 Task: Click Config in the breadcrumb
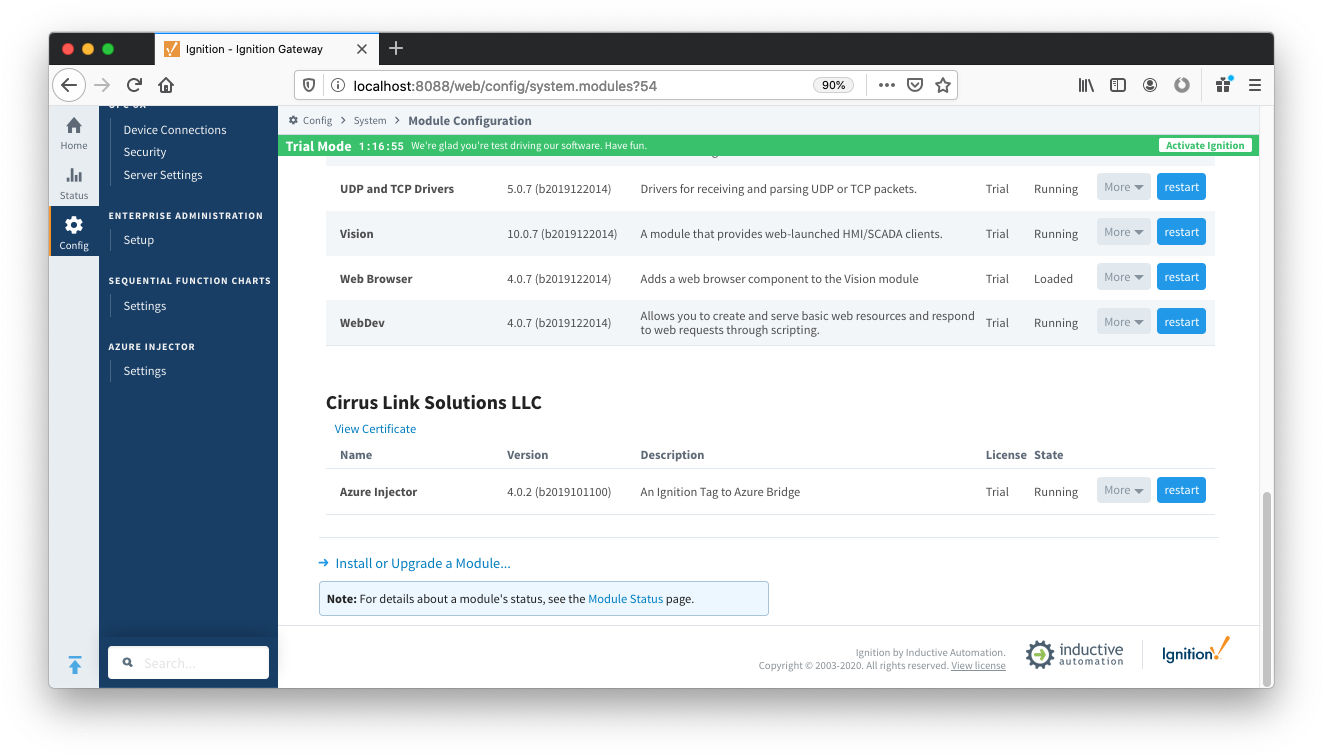[x=318, y=120]
